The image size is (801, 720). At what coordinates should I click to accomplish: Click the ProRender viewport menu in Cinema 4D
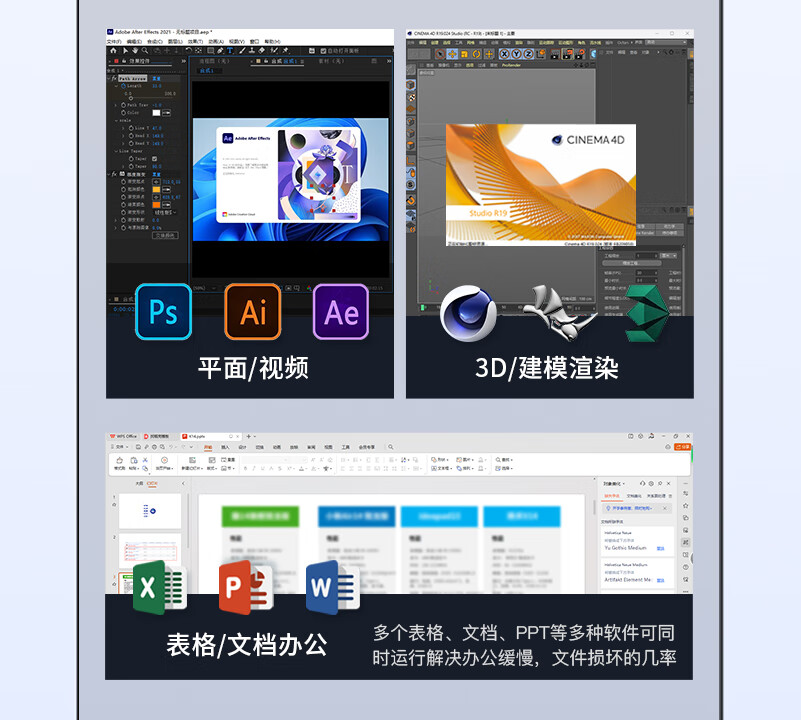tap(511, 65)
